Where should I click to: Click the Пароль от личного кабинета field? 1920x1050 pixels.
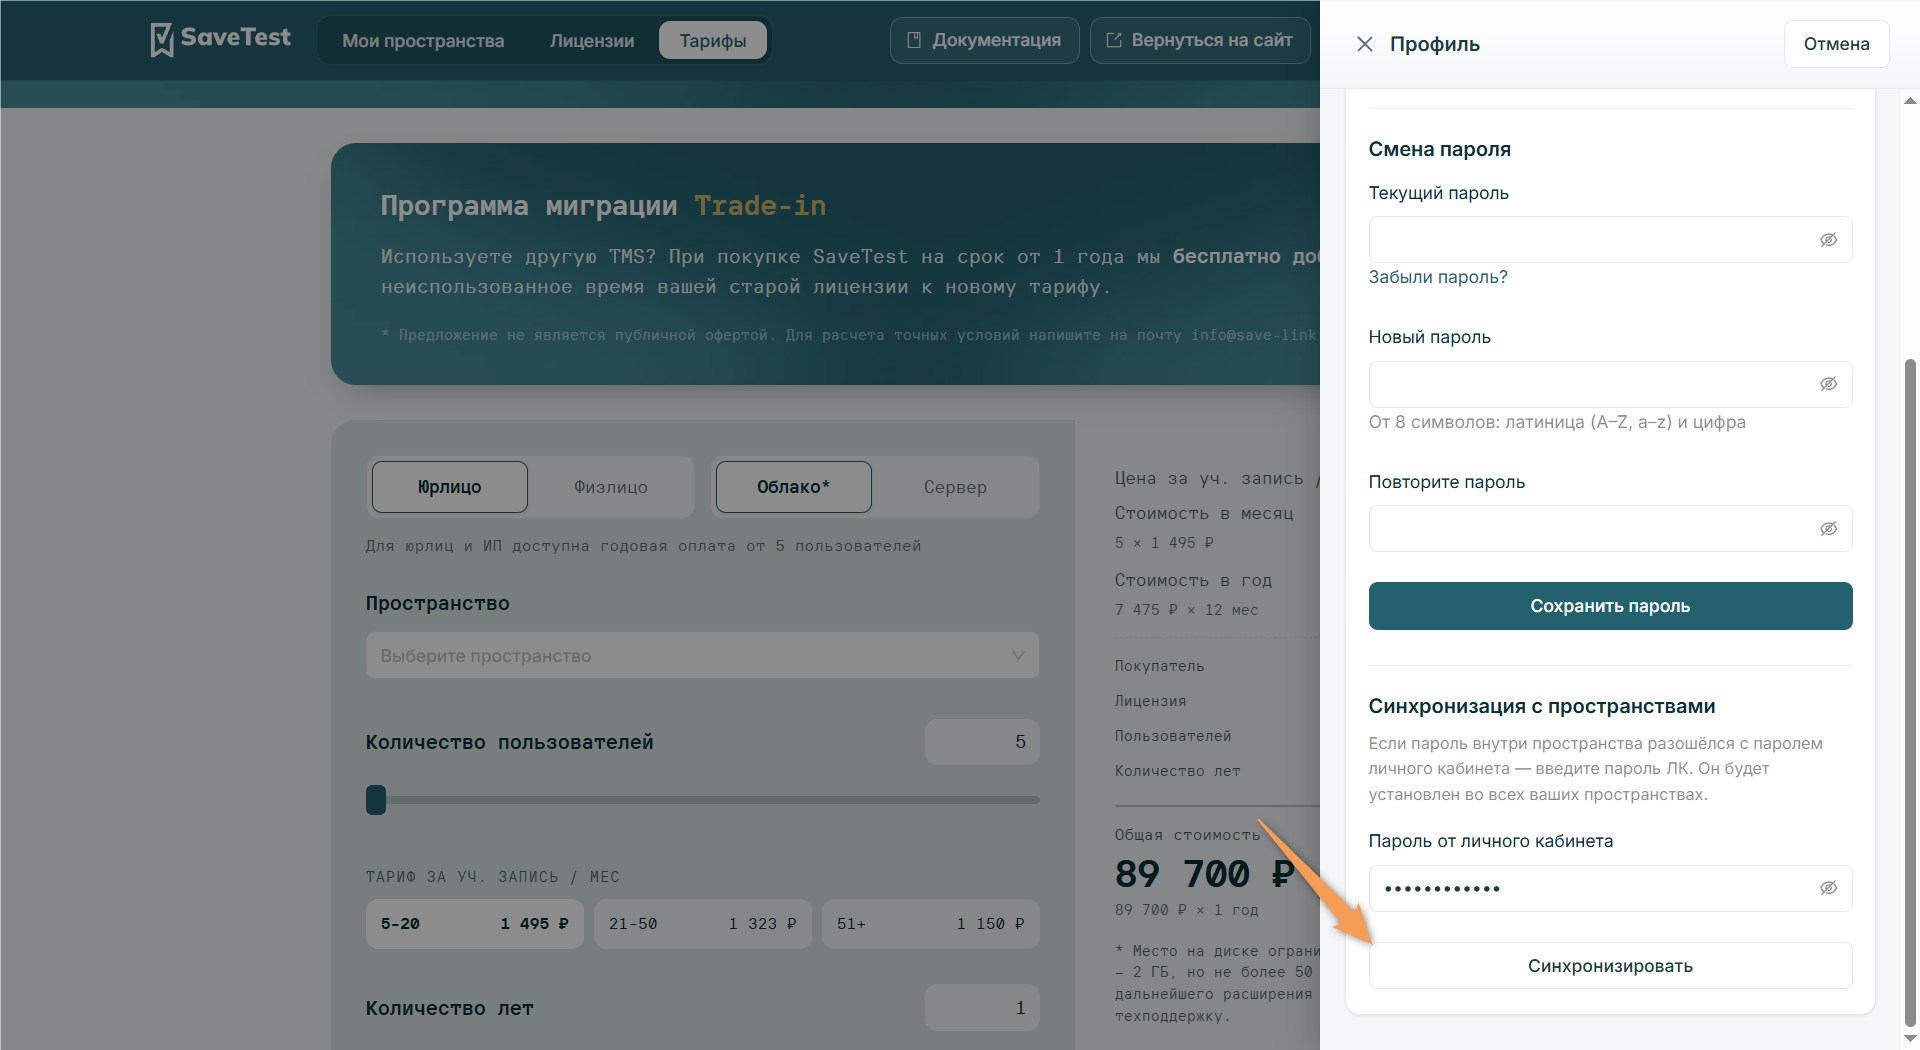click(1610, 888)
